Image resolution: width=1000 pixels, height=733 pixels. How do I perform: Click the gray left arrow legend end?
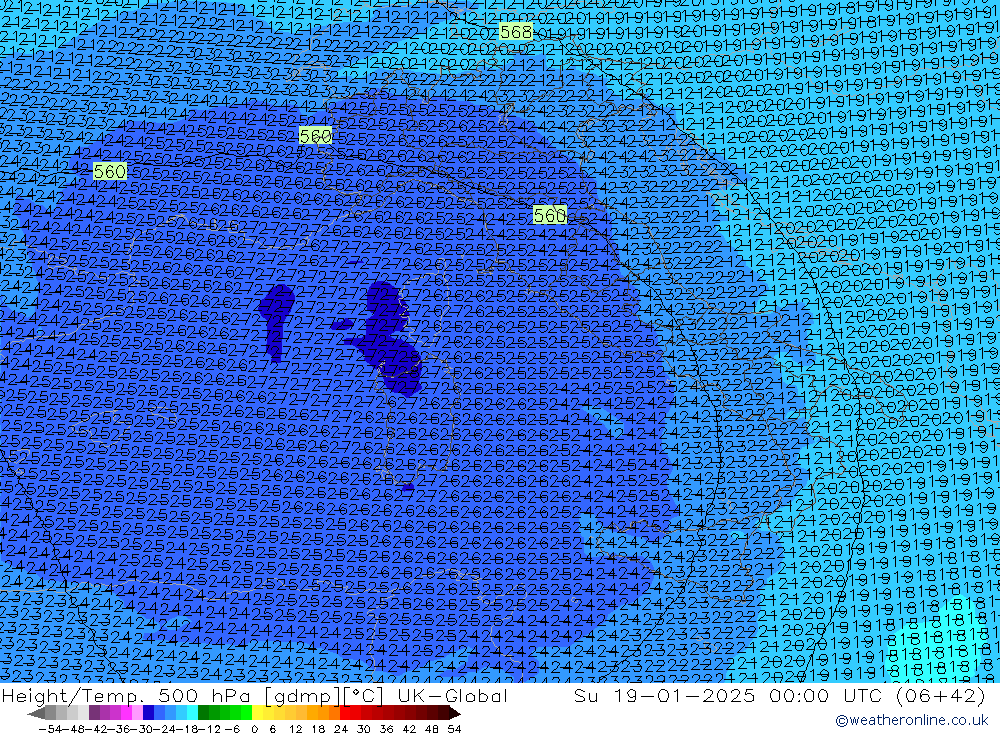point(37,713)
